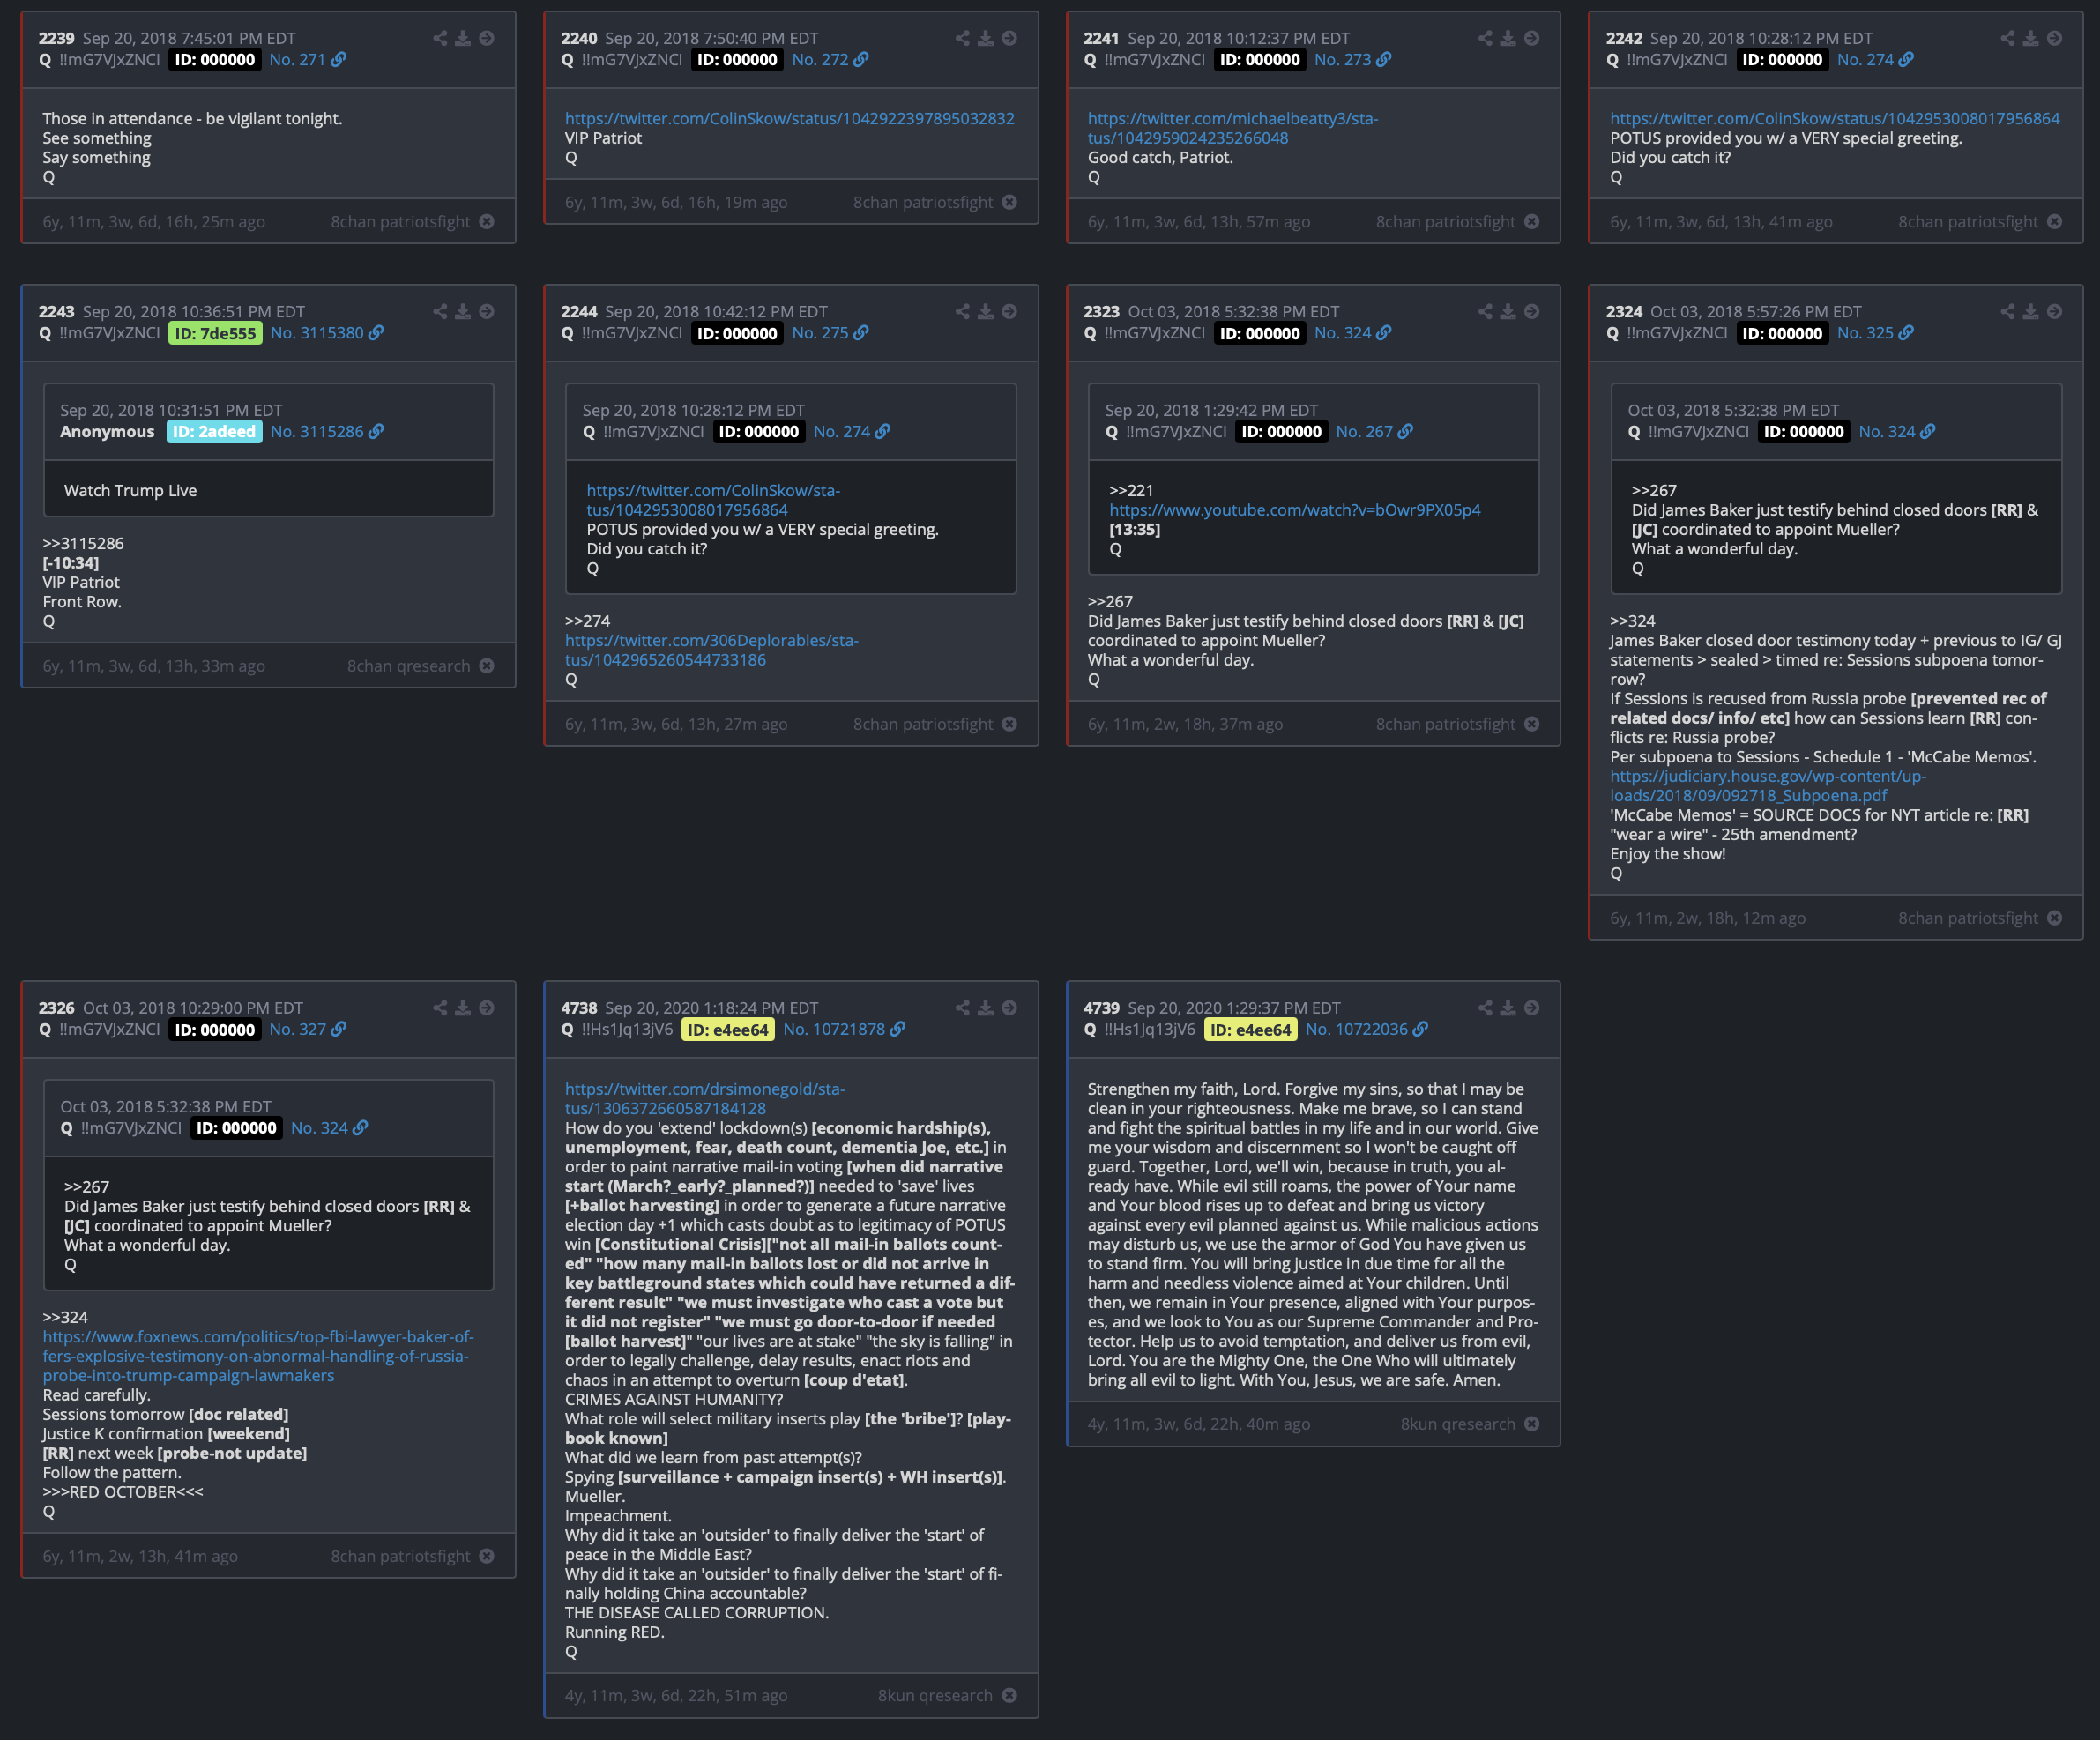Click 'Enjoy the show!' line in post 2324
Screen dimensions: 2100x1740
[1668, 854]
